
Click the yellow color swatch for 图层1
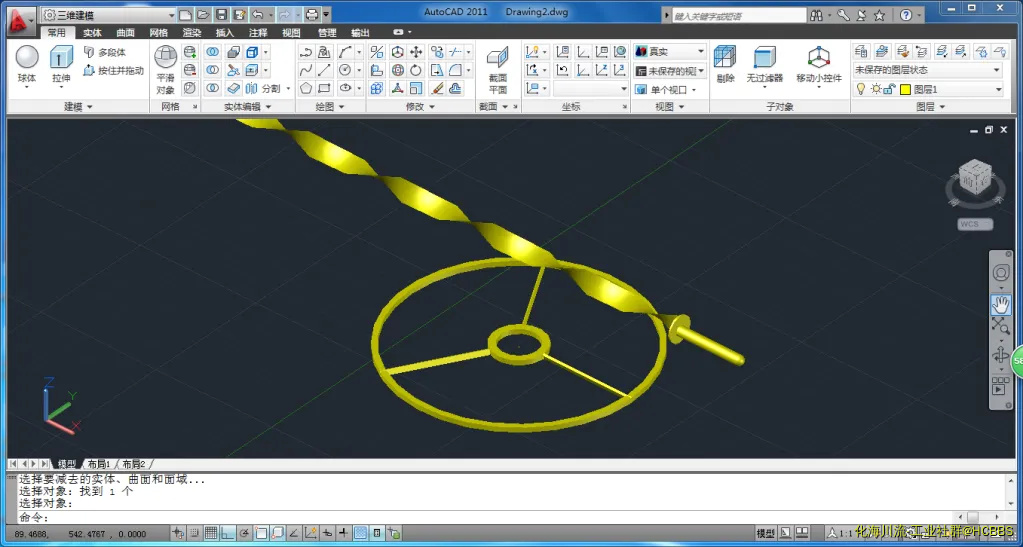click(x=905, y=89)
